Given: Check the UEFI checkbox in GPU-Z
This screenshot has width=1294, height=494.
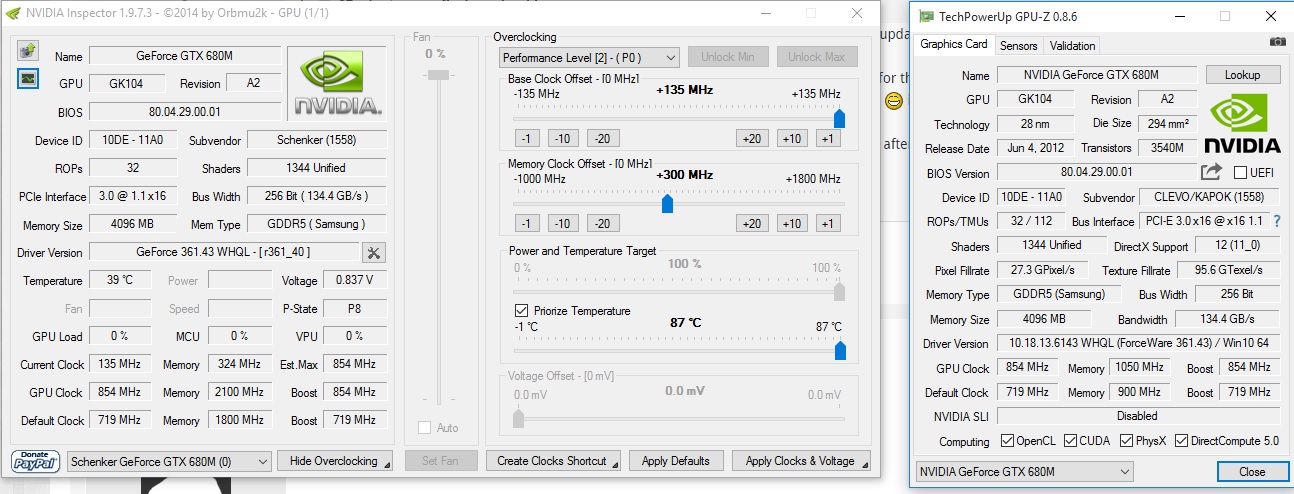Looking at the screenshot, I should click(x=1241, y=173).
